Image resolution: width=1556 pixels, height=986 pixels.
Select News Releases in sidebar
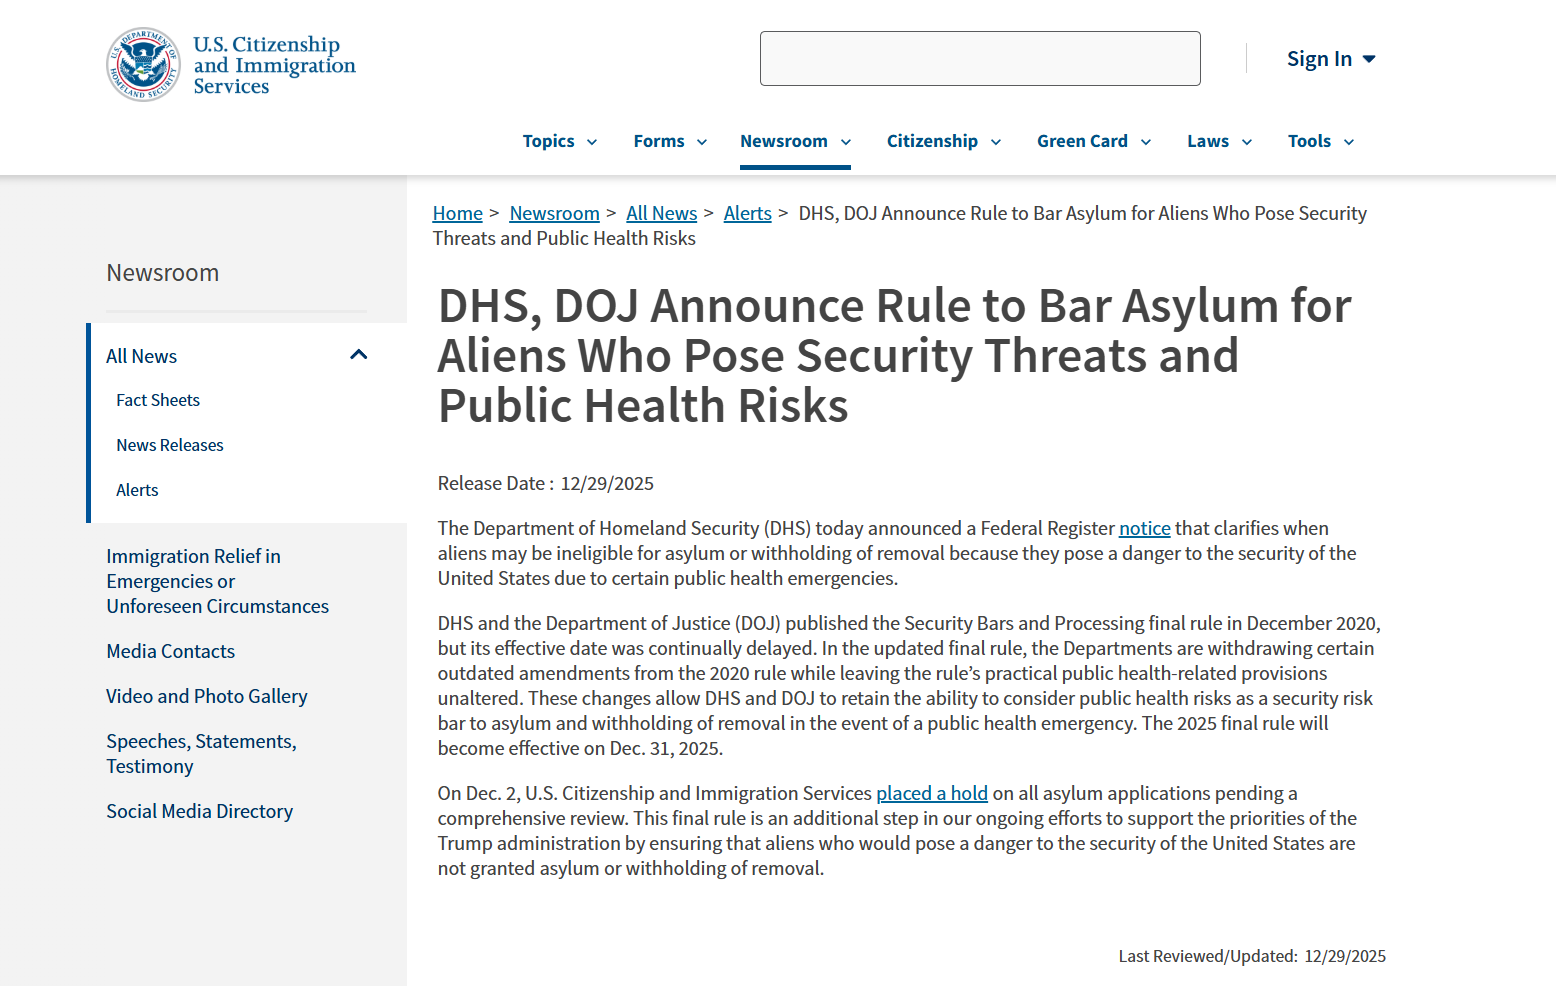(170, 445)
